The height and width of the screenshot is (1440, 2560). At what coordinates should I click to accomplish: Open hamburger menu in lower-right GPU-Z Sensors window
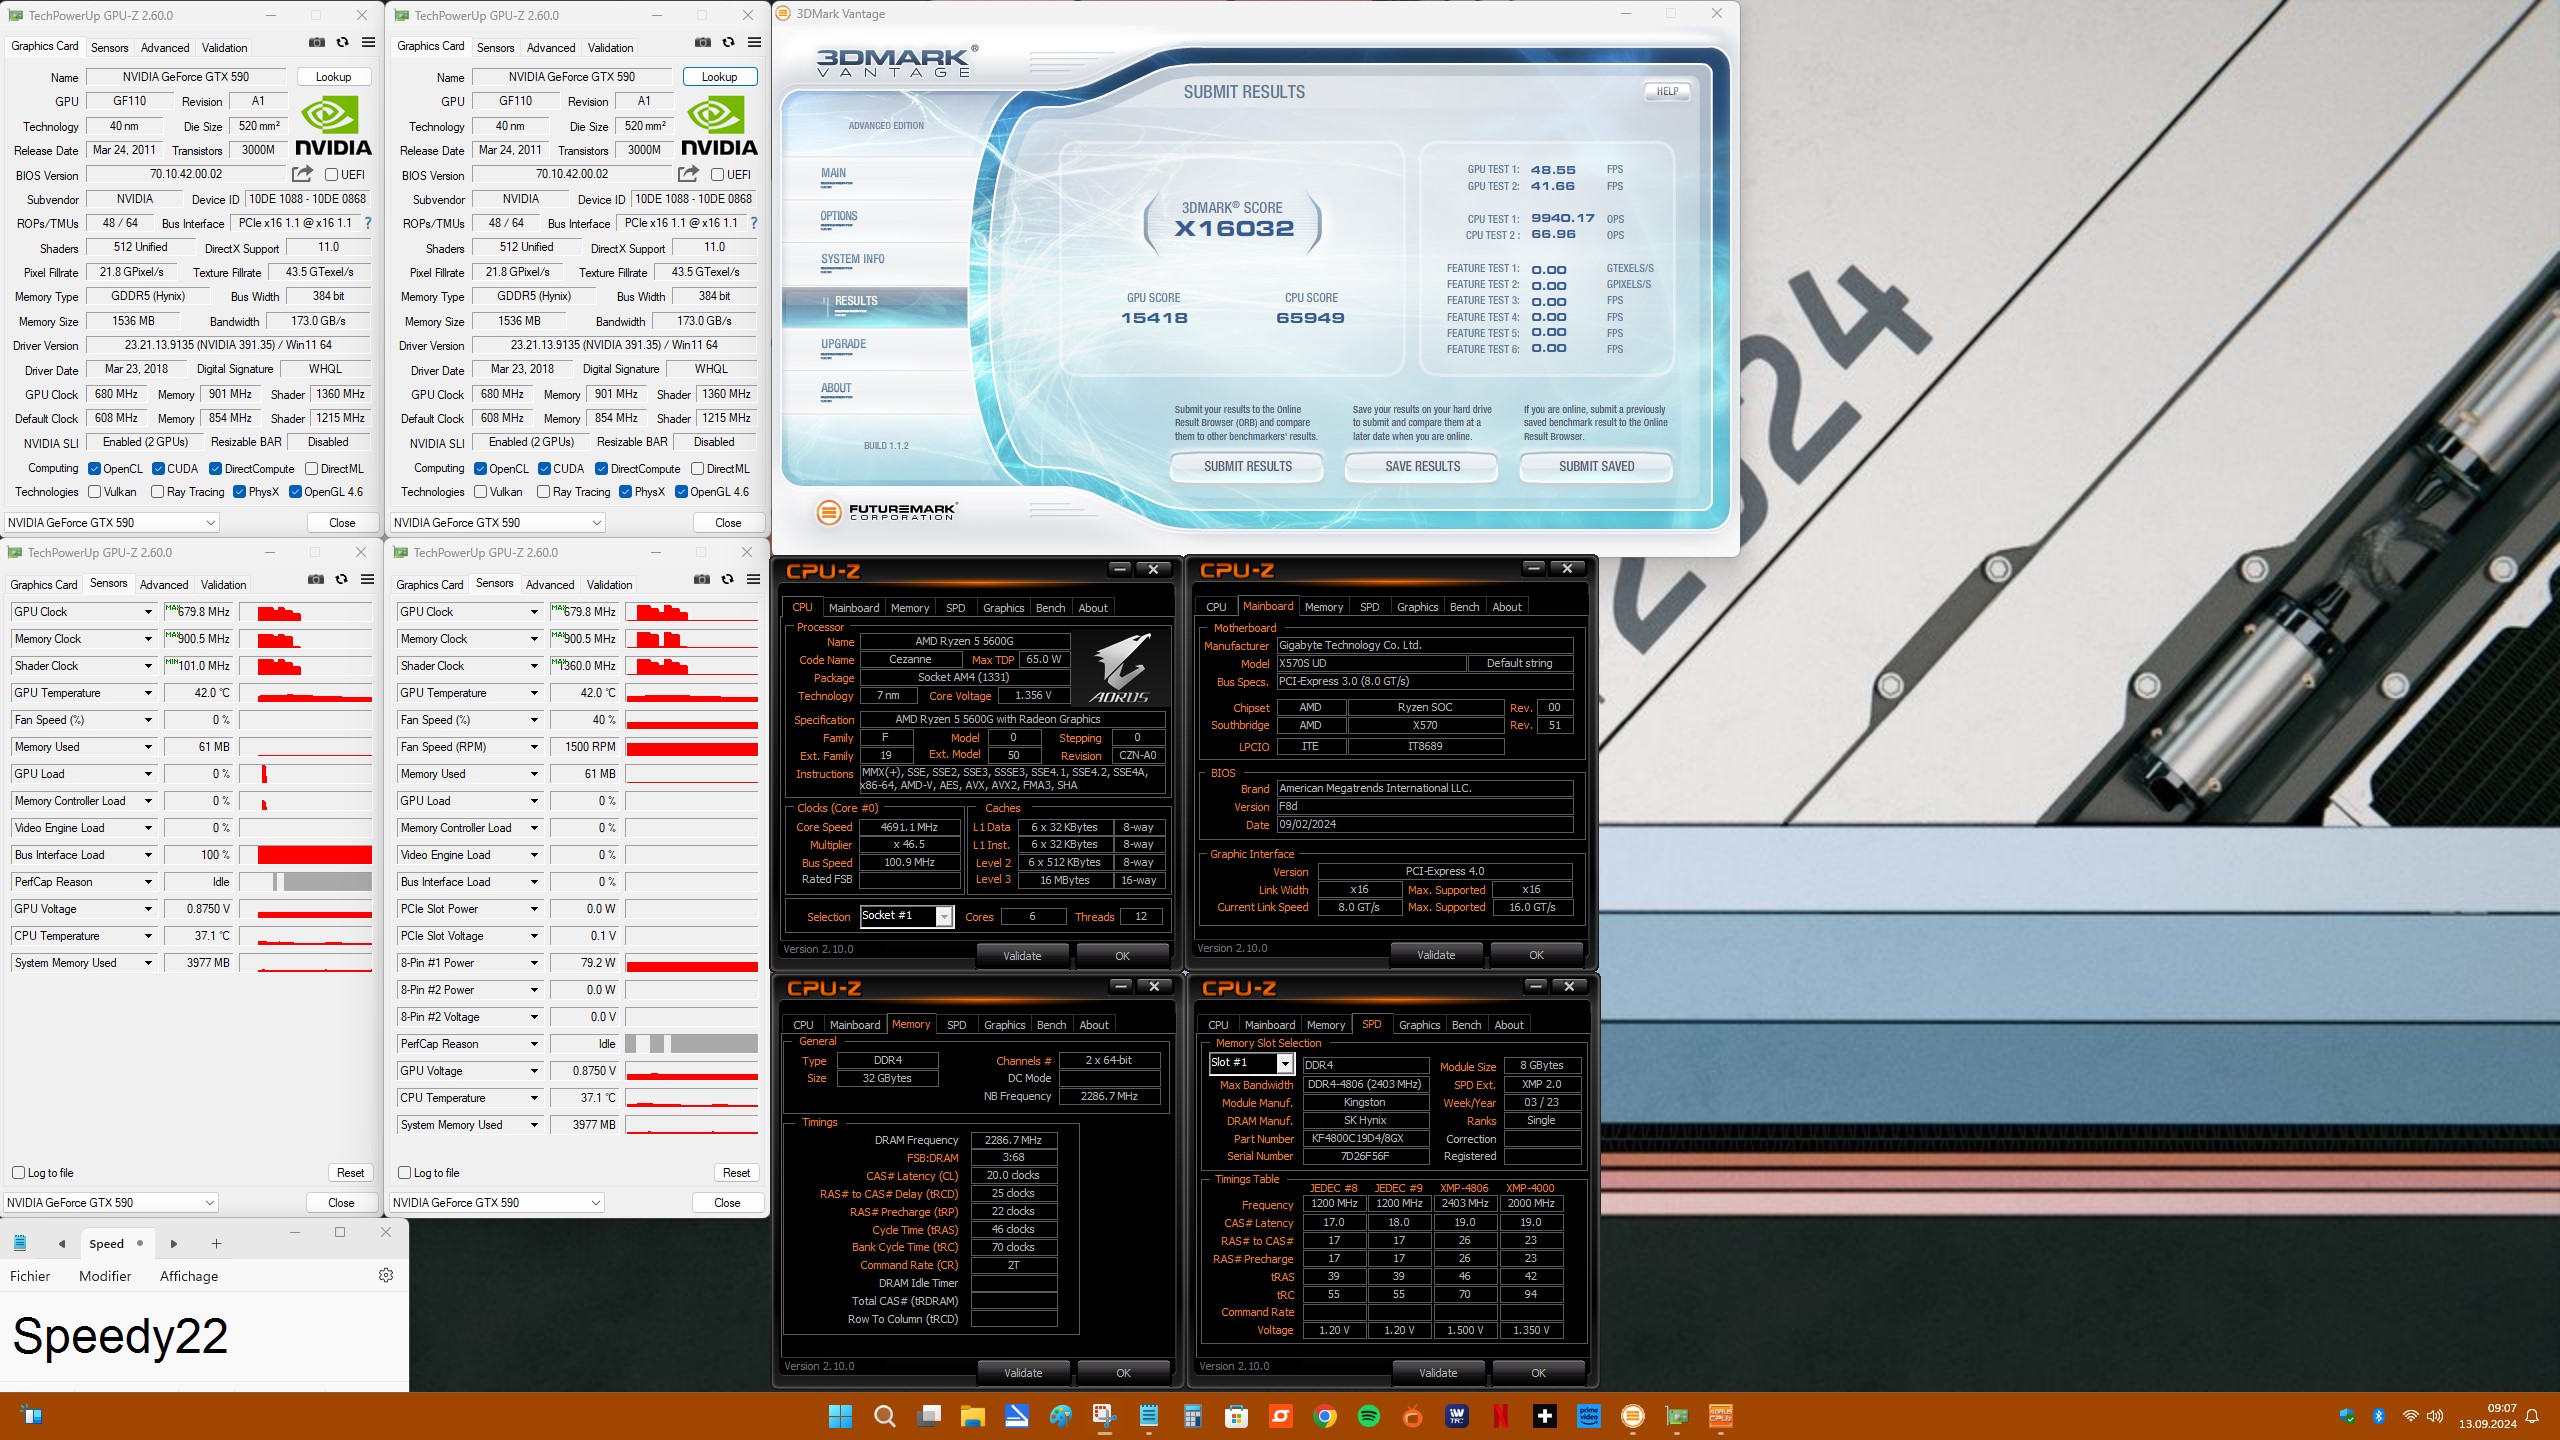coord(753,580)
